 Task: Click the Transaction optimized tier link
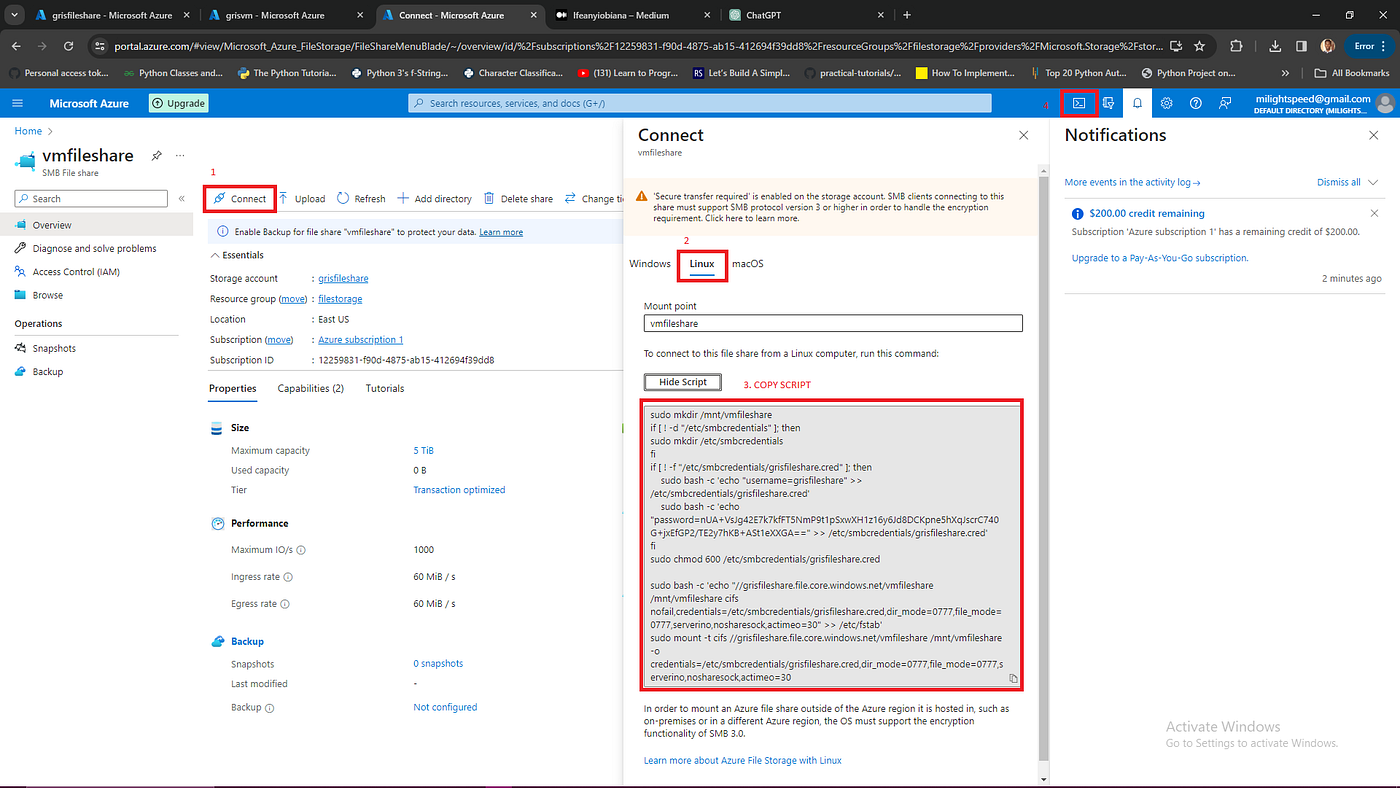[x=459, y=490]
